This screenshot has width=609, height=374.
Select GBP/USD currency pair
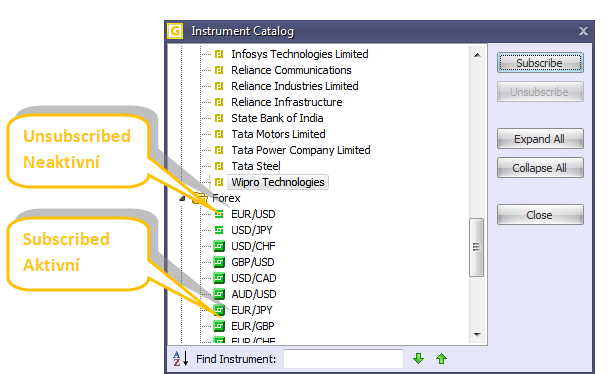[x=253, y=262]
